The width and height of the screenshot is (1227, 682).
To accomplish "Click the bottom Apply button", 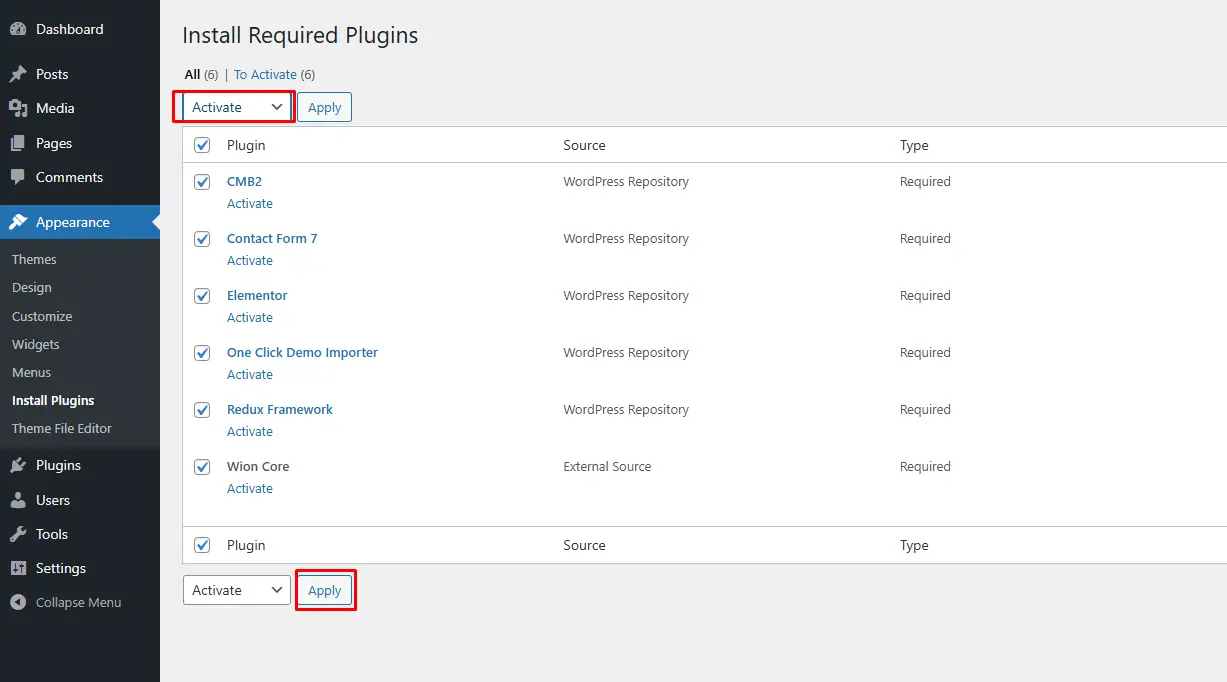I will (x=324, y=590).
